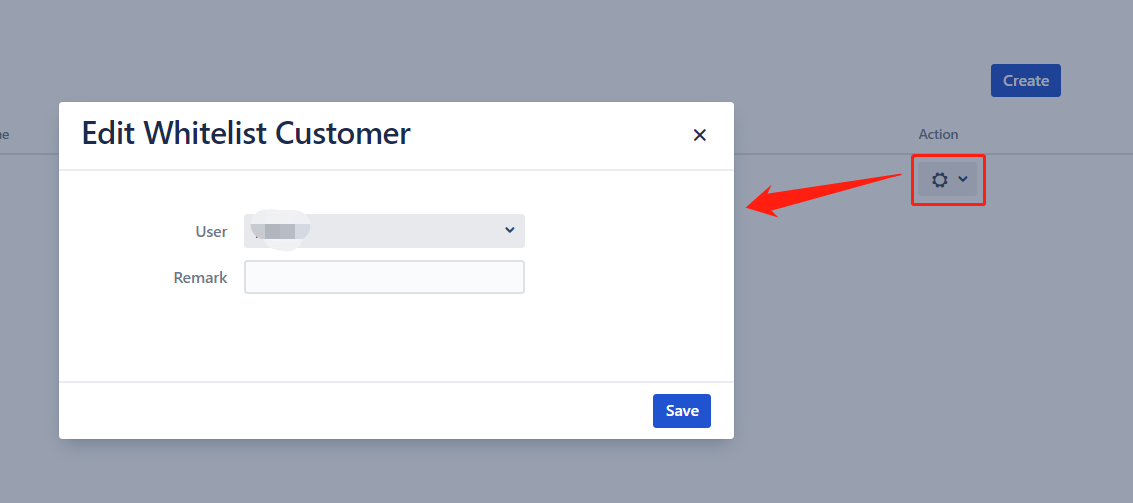Image resolution: width=1133 pixels, height=503 pixels.
Task: Click the User field label
Action: pos(211,231)
